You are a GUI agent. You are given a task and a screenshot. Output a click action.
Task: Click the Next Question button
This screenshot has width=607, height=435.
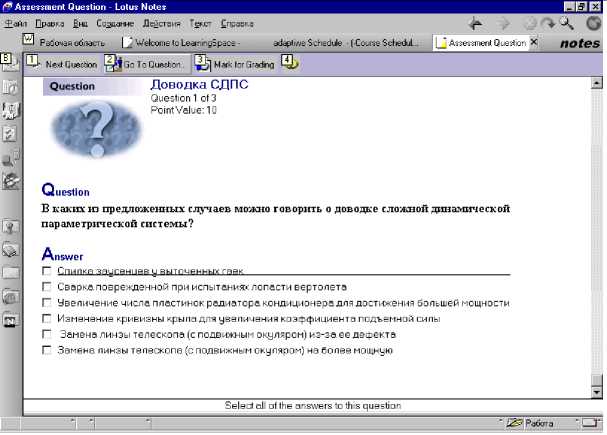[x=62, y=64]
